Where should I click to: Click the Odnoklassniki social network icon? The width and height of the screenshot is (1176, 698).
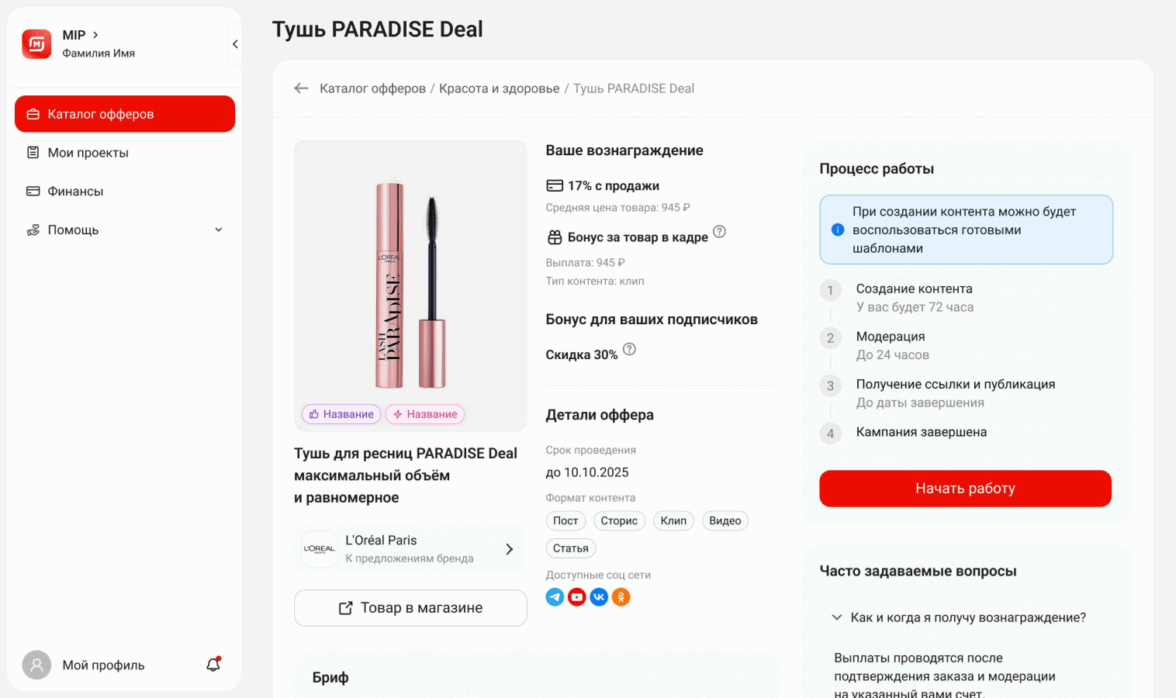click(x=621, y=597)
